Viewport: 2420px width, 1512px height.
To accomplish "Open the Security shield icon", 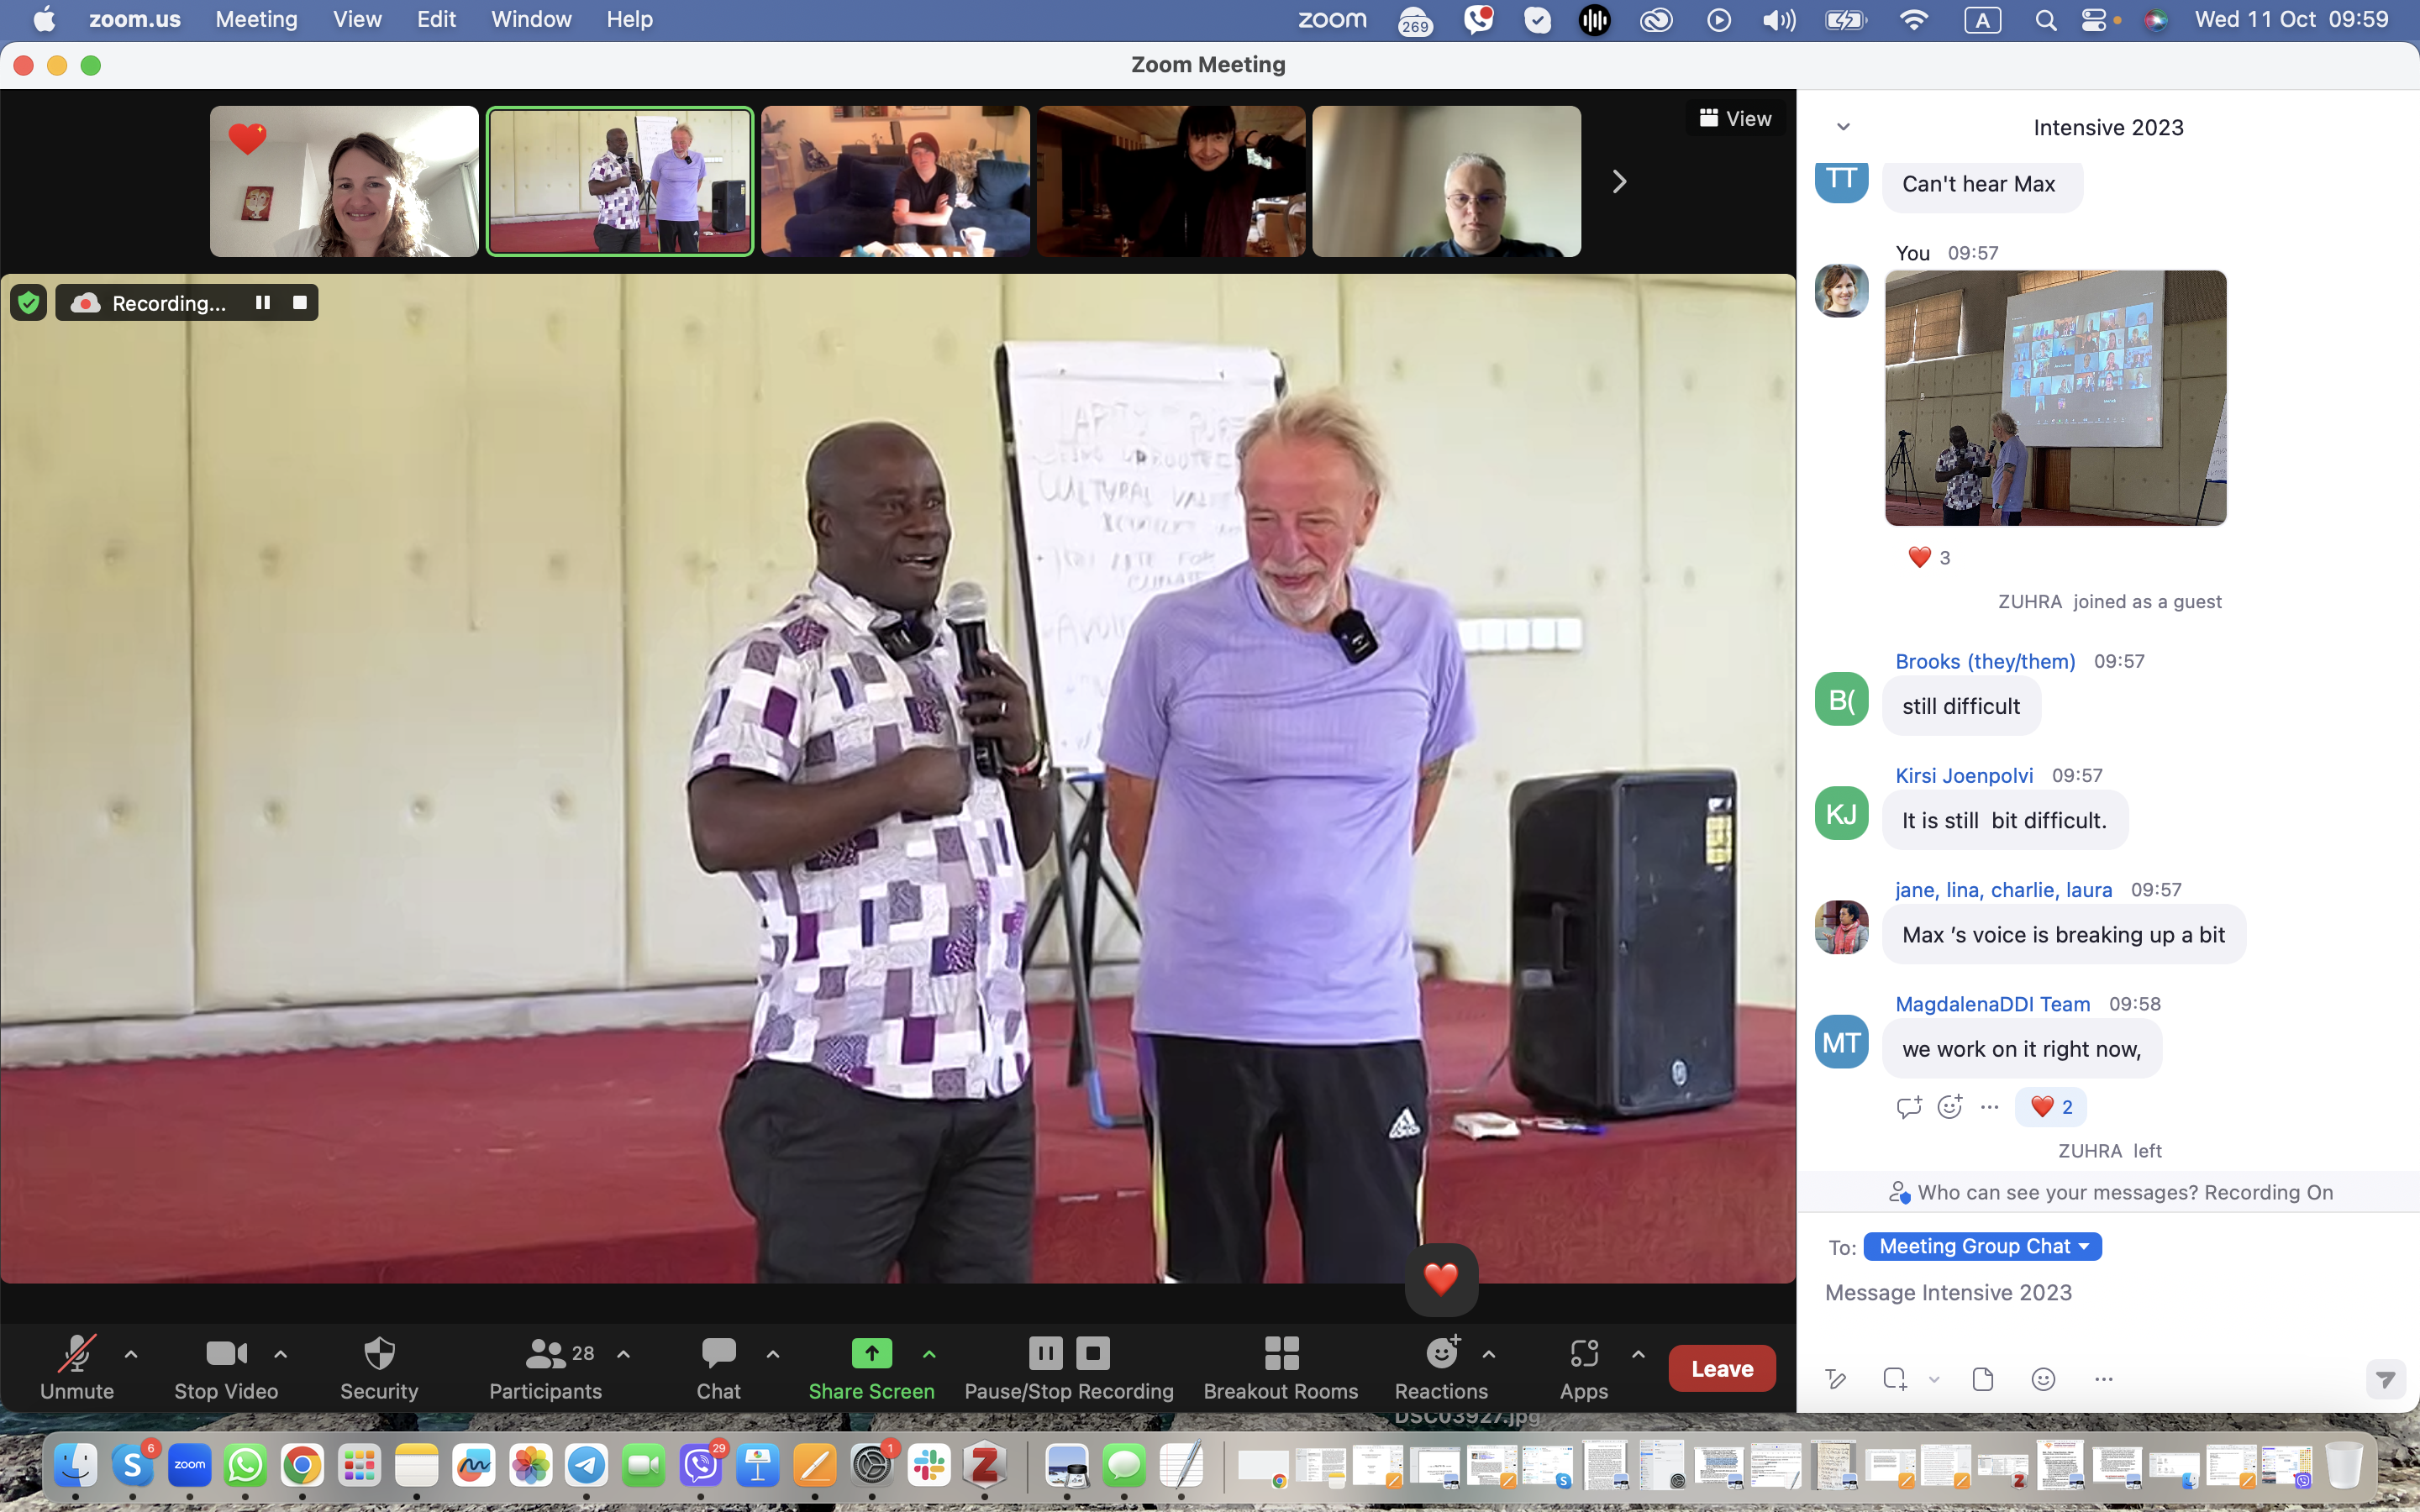I will [x=379, y=1354].
